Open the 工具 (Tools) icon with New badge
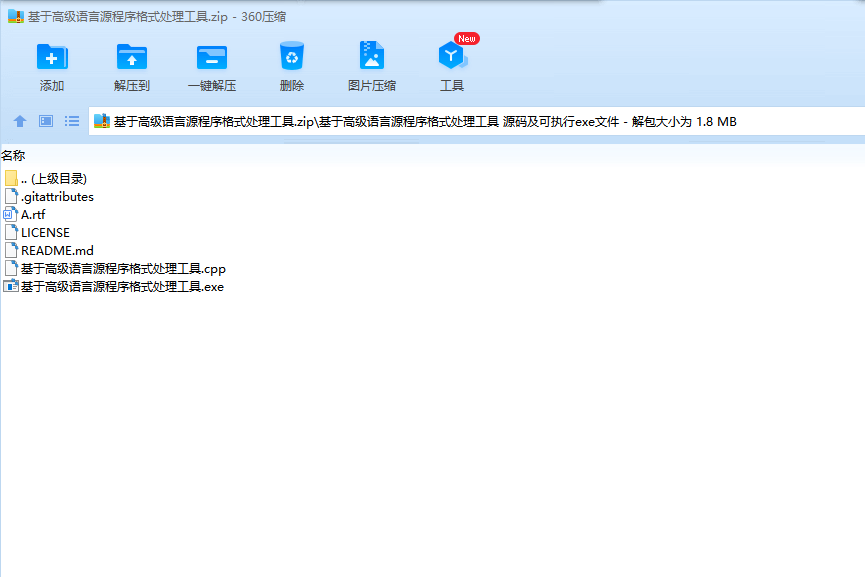The width and height of the screenshot is (865, 577). click(x=453, y=55)
